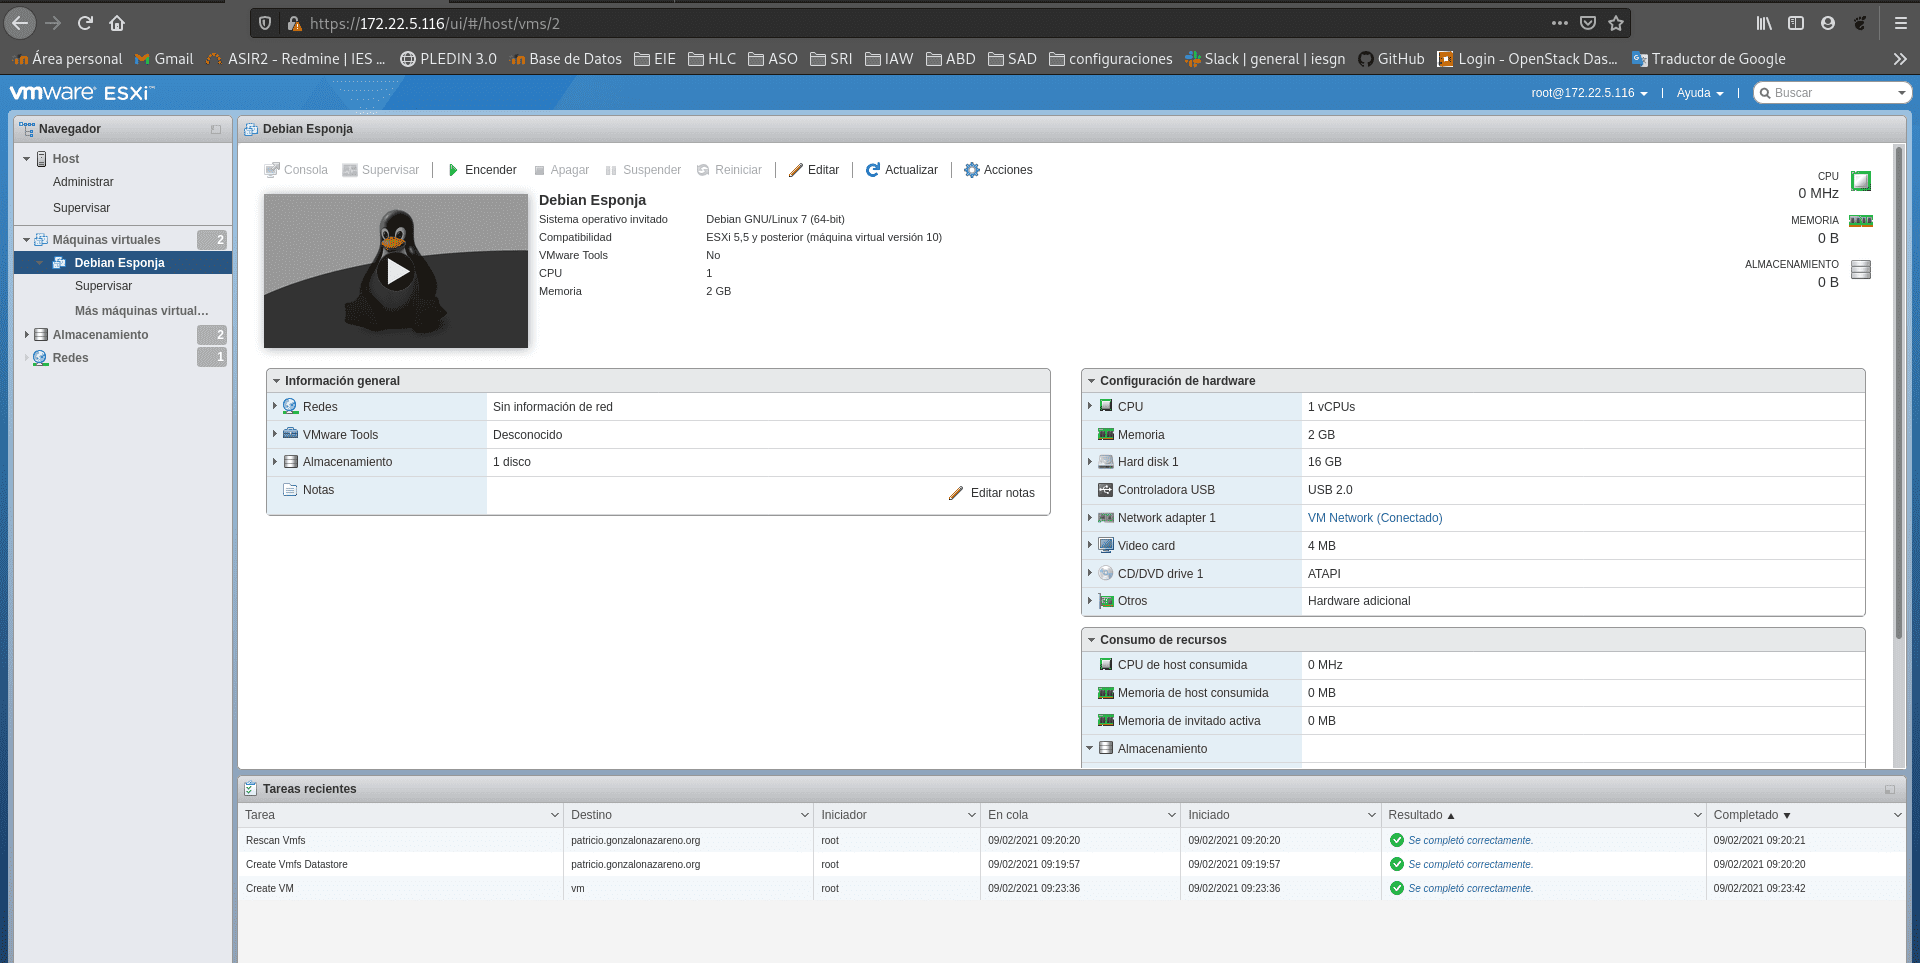Screen dimensions: 1920x963
Task: Minimize the Tareas recientes panel icon
Action: click(x=1890, y=790)
